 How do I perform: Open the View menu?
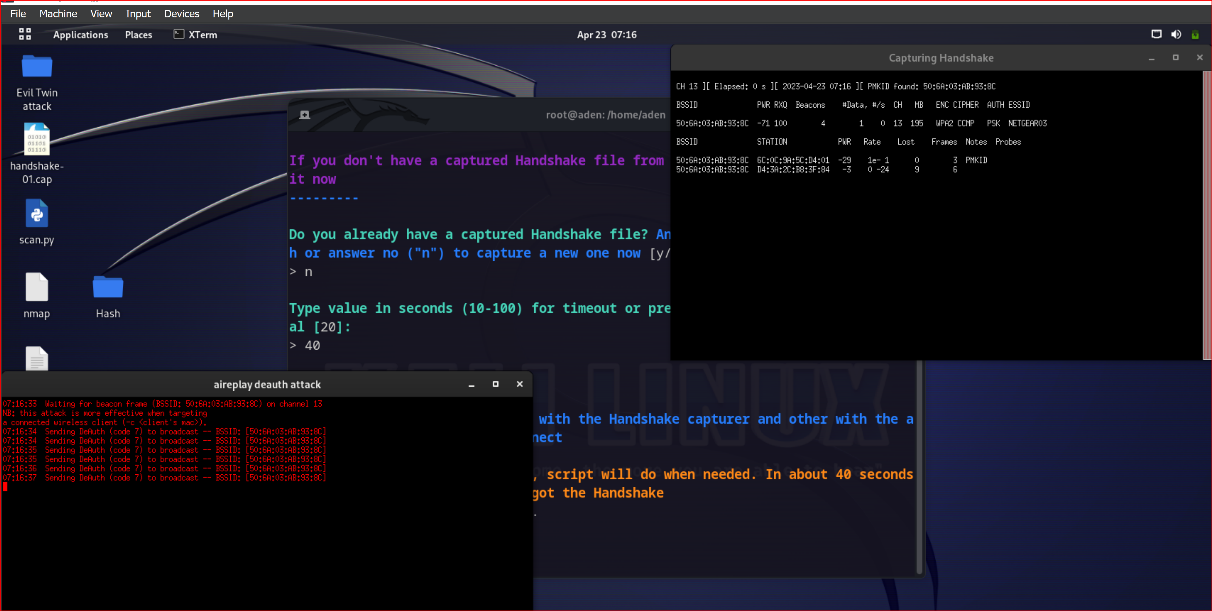(101, 14)
